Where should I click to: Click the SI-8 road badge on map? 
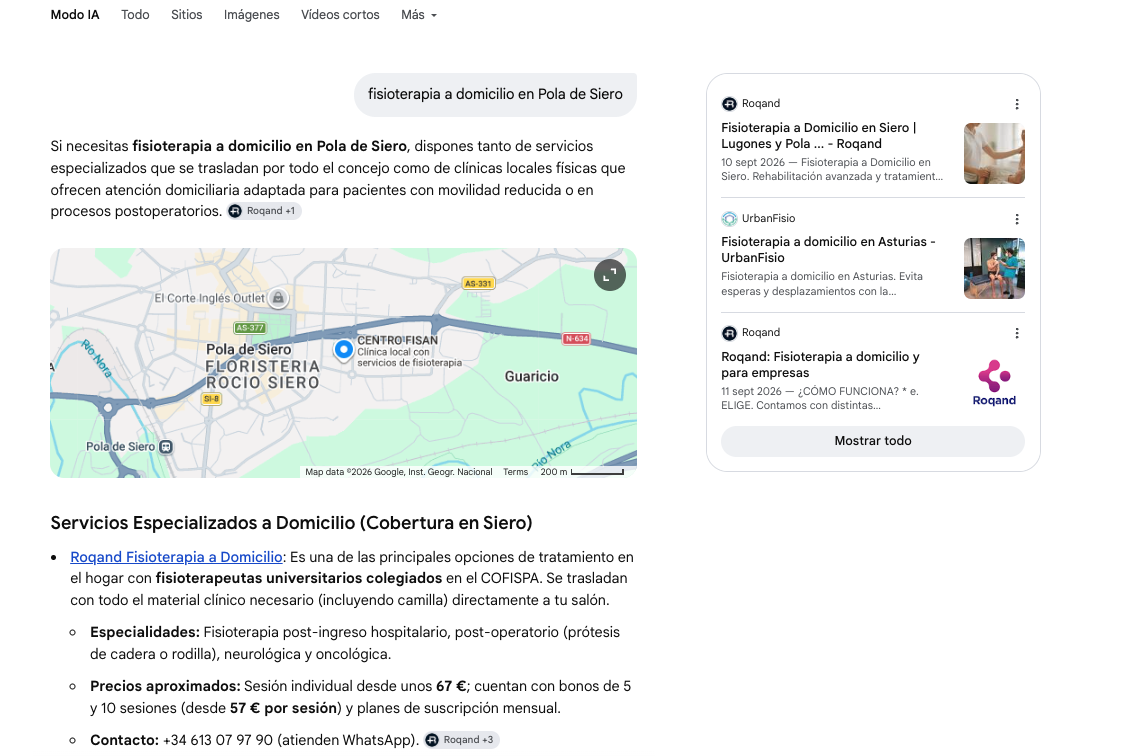211,399
